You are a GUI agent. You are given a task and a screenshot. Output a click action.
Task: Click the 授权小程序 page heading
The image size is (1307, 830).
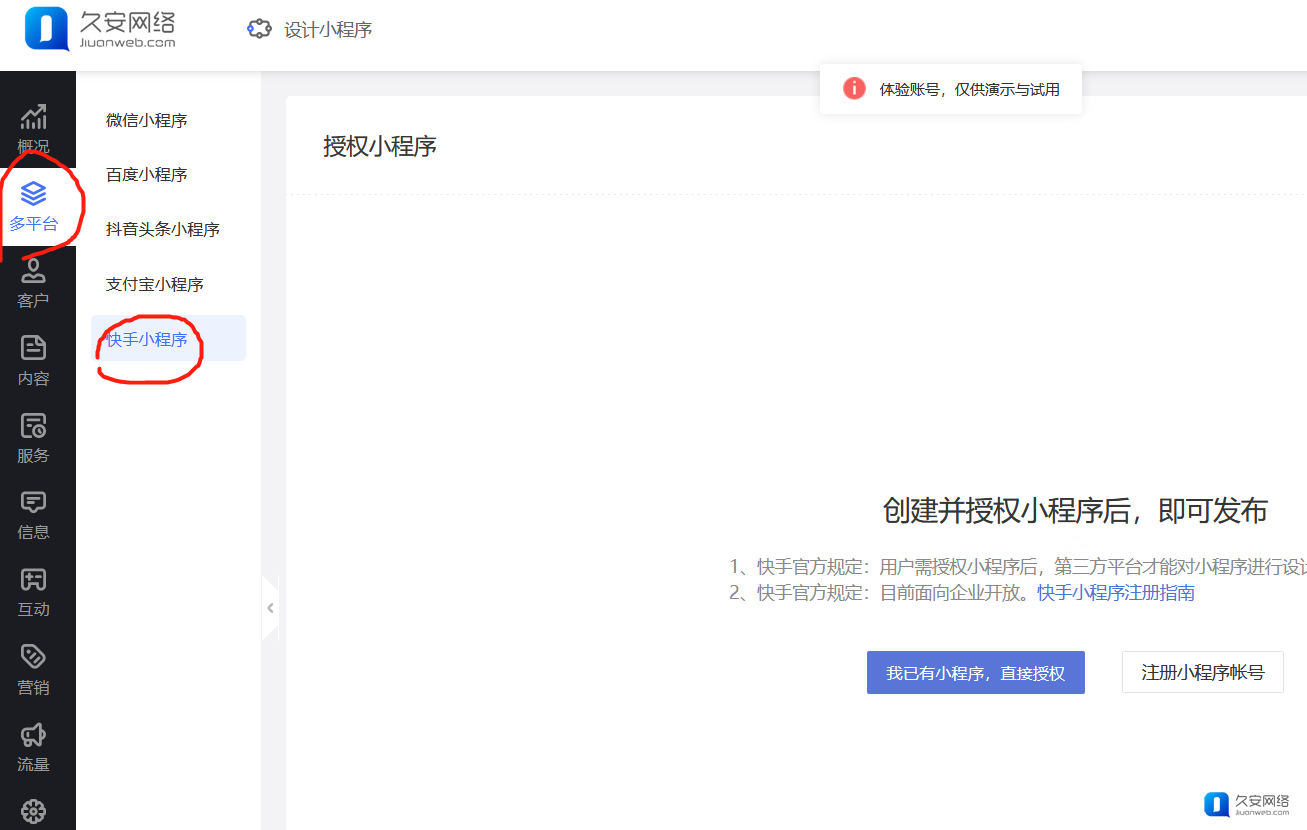(380, 146)
